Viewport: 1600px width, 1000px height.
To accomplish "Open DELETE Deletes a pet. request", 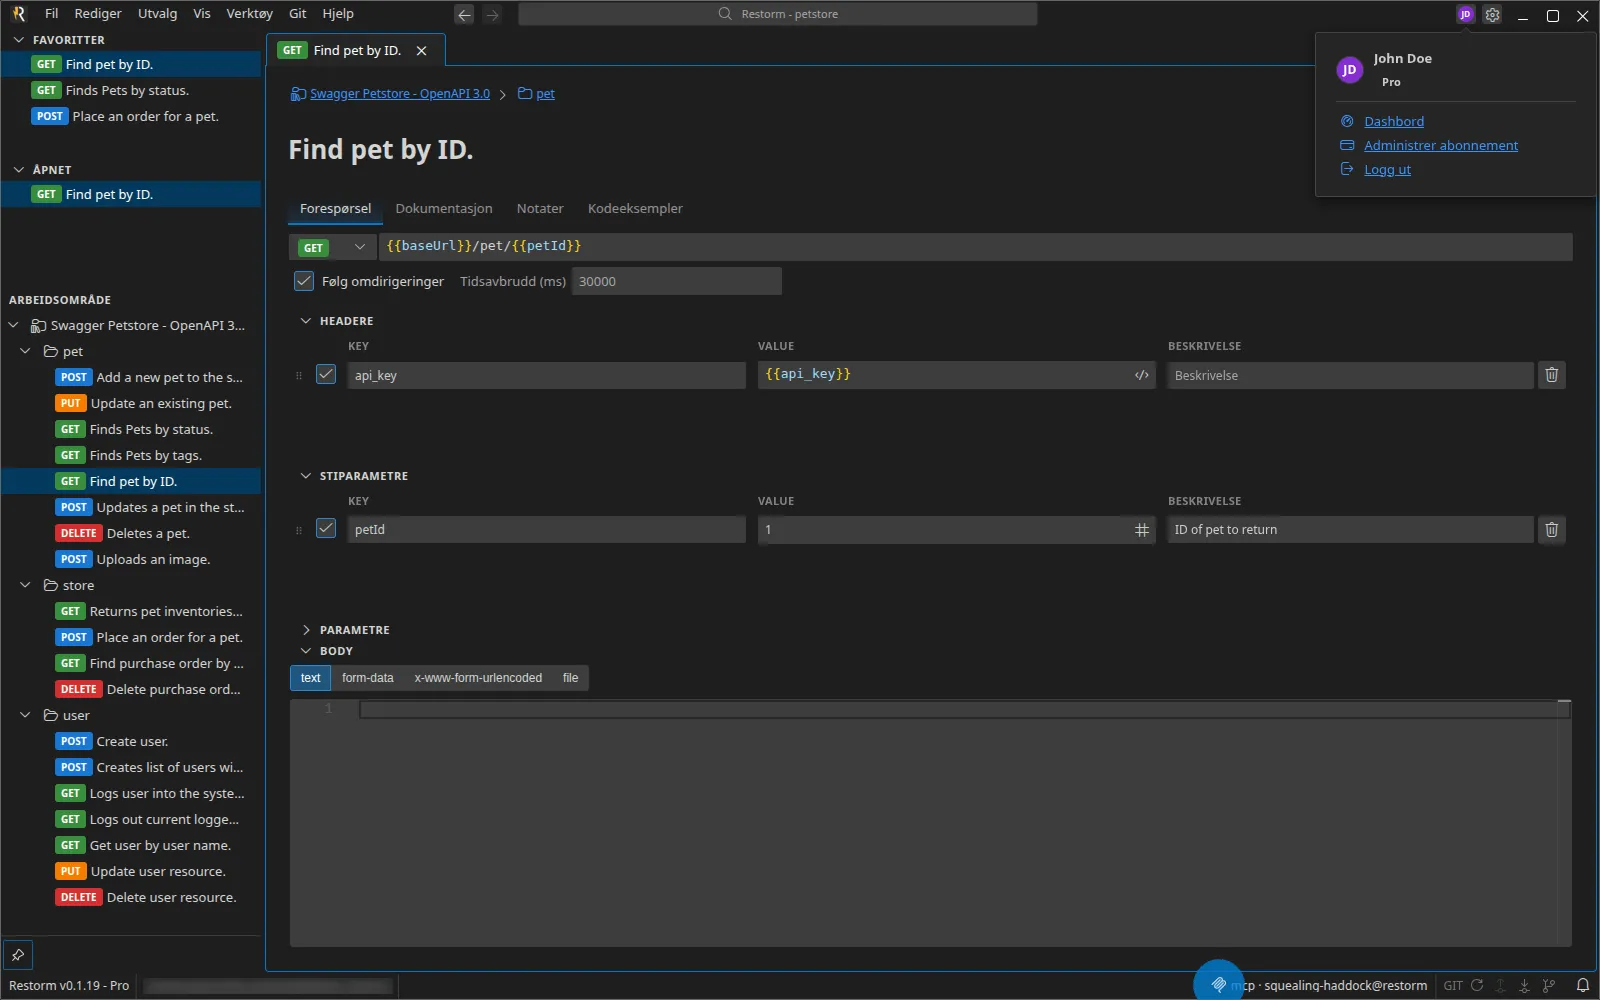I will pos(131,534).
